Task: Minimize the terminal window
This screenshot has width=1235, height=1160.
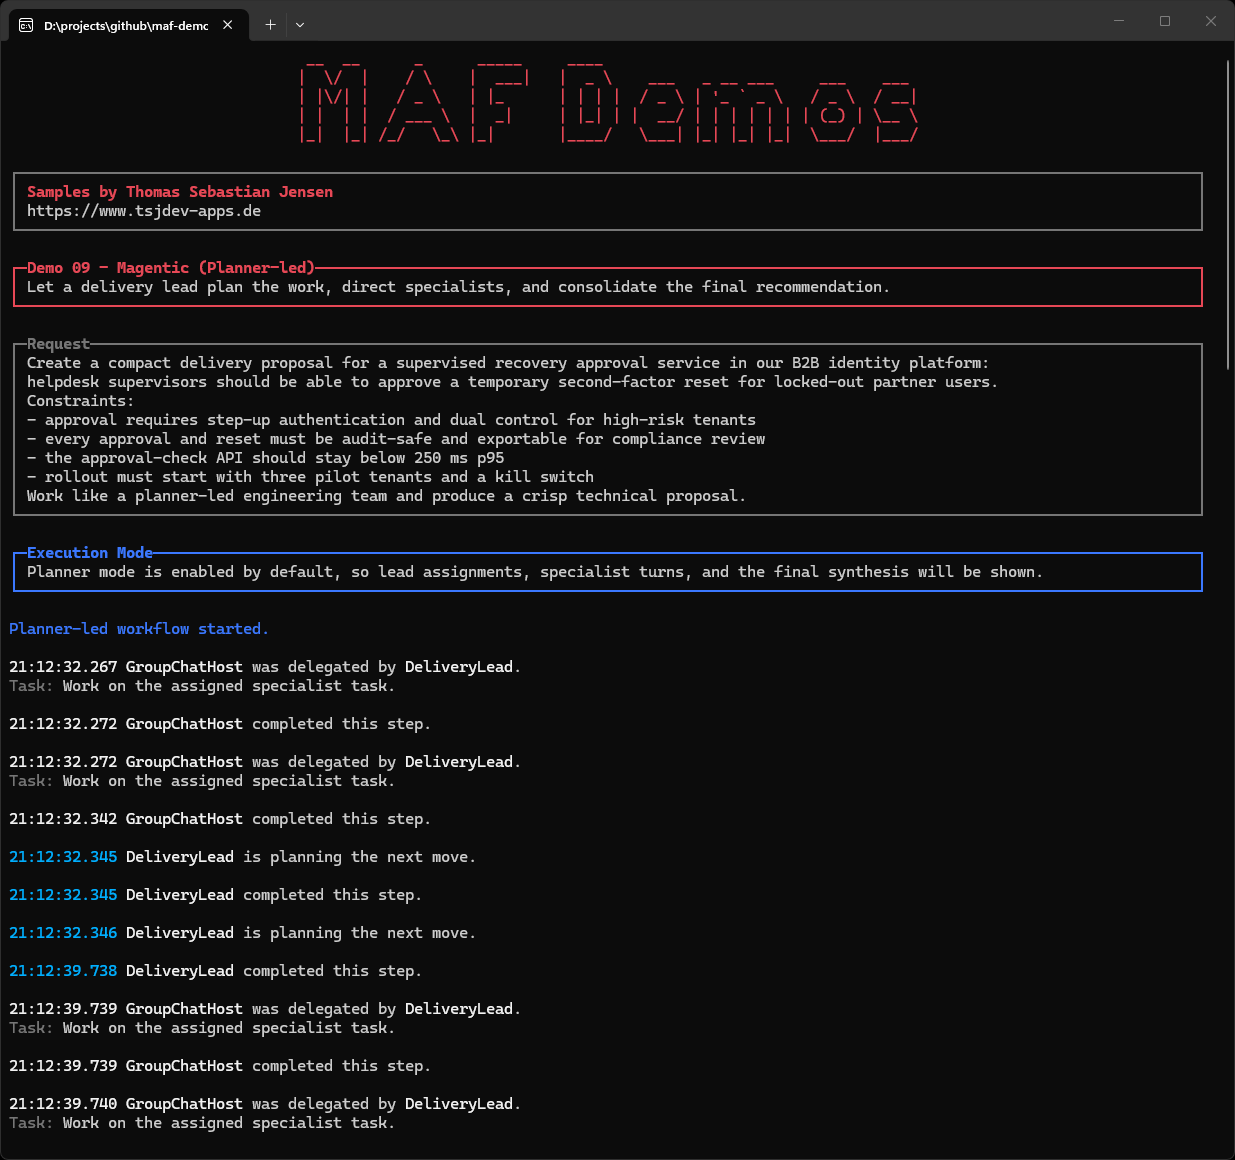Action: coord(1119,21)
